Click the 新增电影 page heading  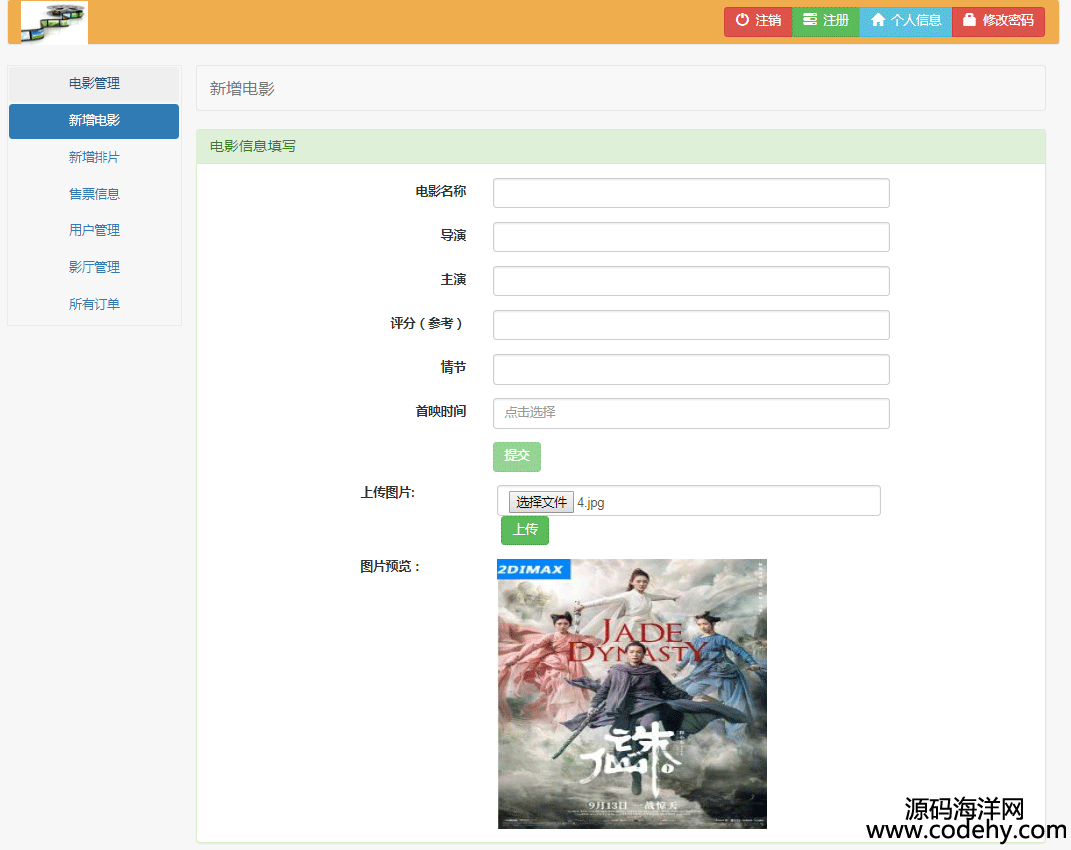pos(242,89)
